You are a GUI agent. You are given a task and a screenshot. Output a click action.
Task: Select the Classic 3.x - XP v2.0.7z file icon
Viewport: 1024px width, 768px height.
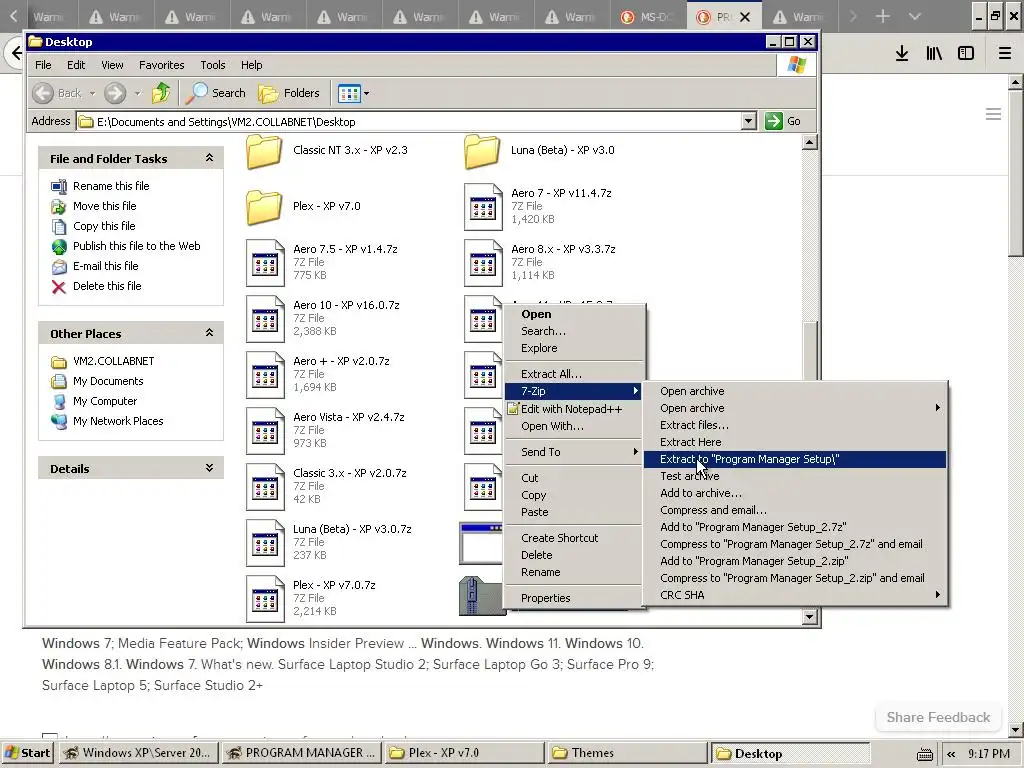click(265, 487)
